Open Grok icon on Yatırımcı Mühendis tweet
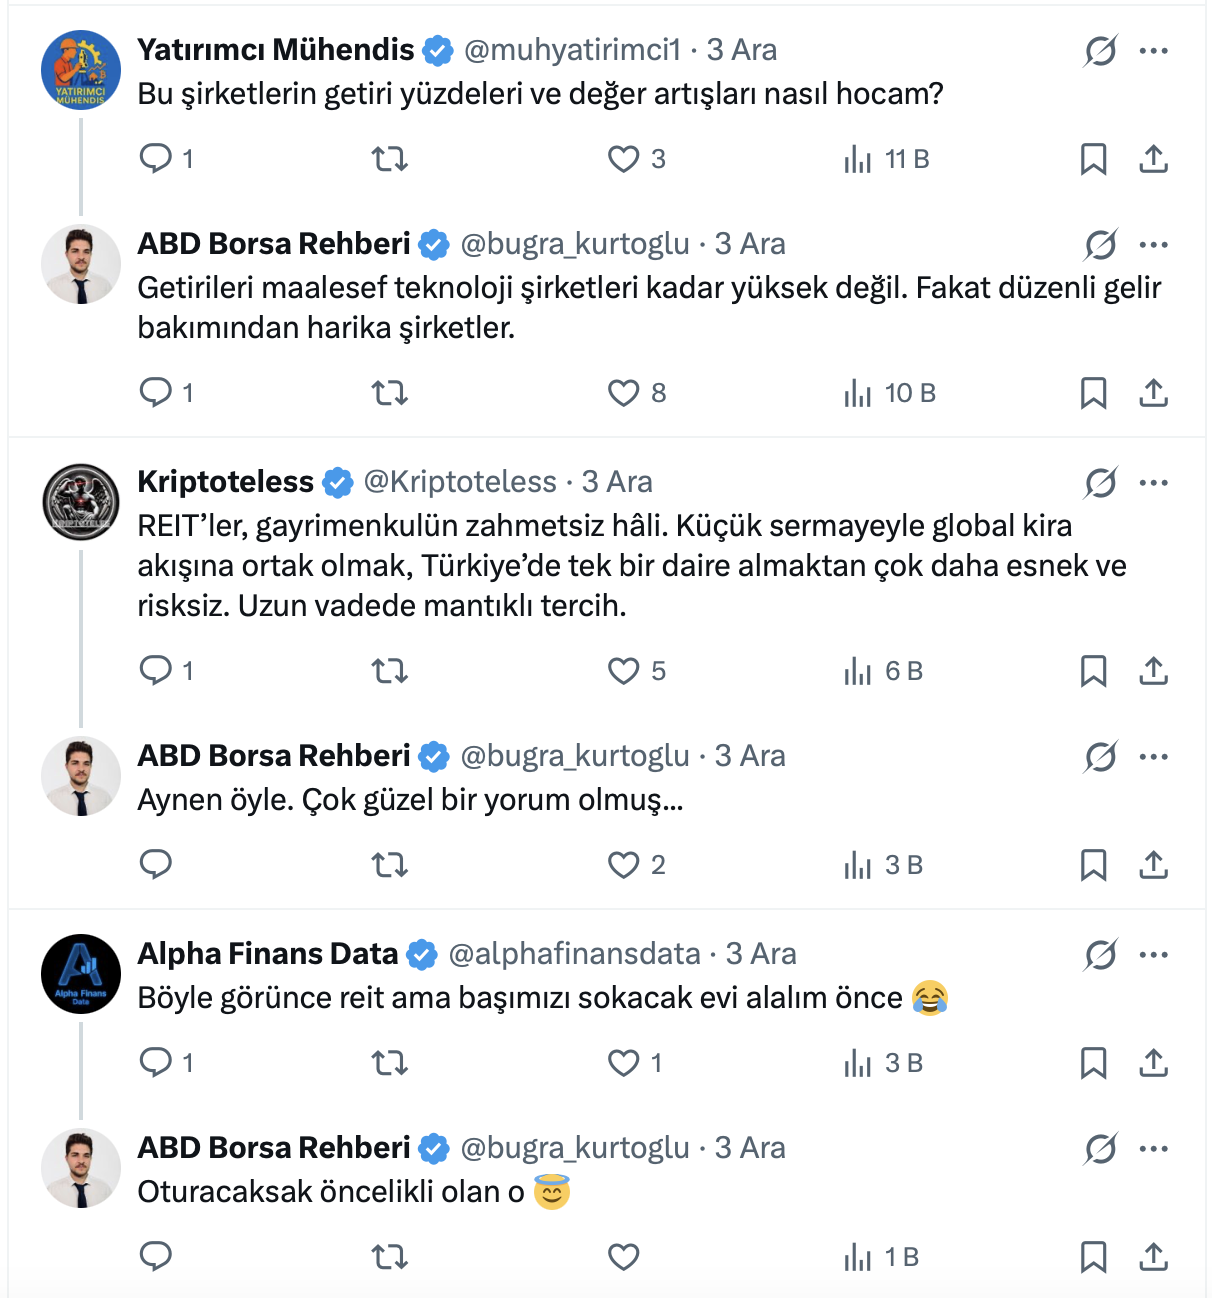The width and height of the screenshot is (1212, 1298). point(1100,50)
